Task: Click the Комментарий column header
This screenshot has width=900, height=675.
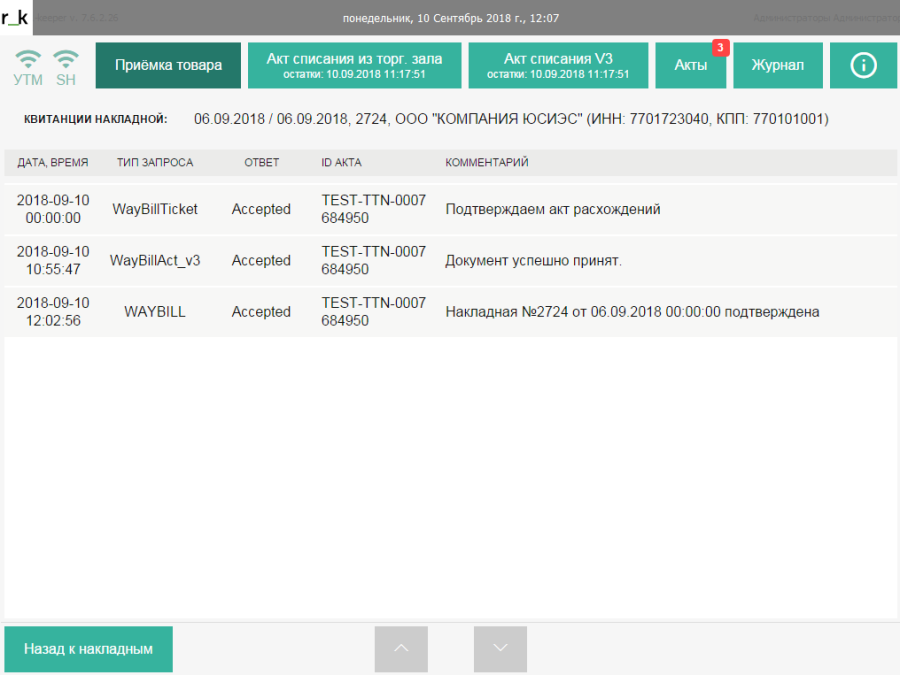Action: pos(486,162)
